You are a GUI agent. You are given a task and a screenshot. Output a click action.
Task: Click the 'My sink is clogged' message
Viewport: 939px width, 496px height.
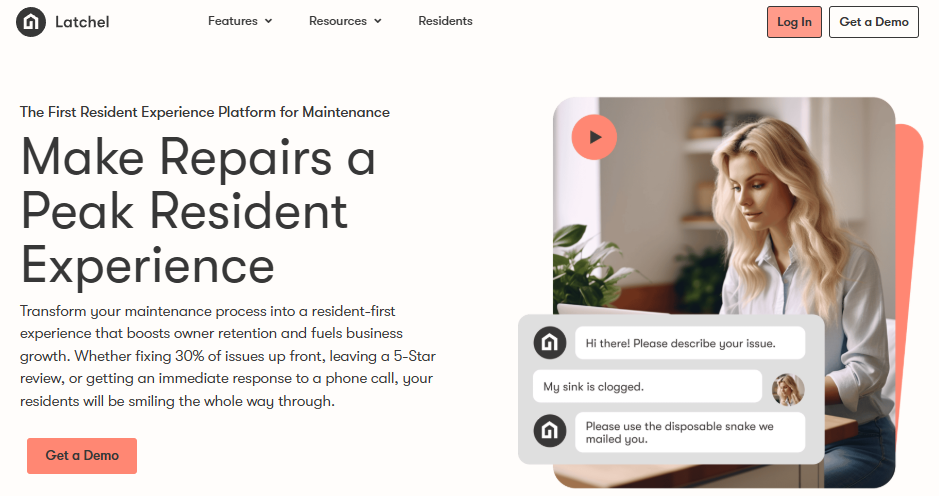click(647, 386)
